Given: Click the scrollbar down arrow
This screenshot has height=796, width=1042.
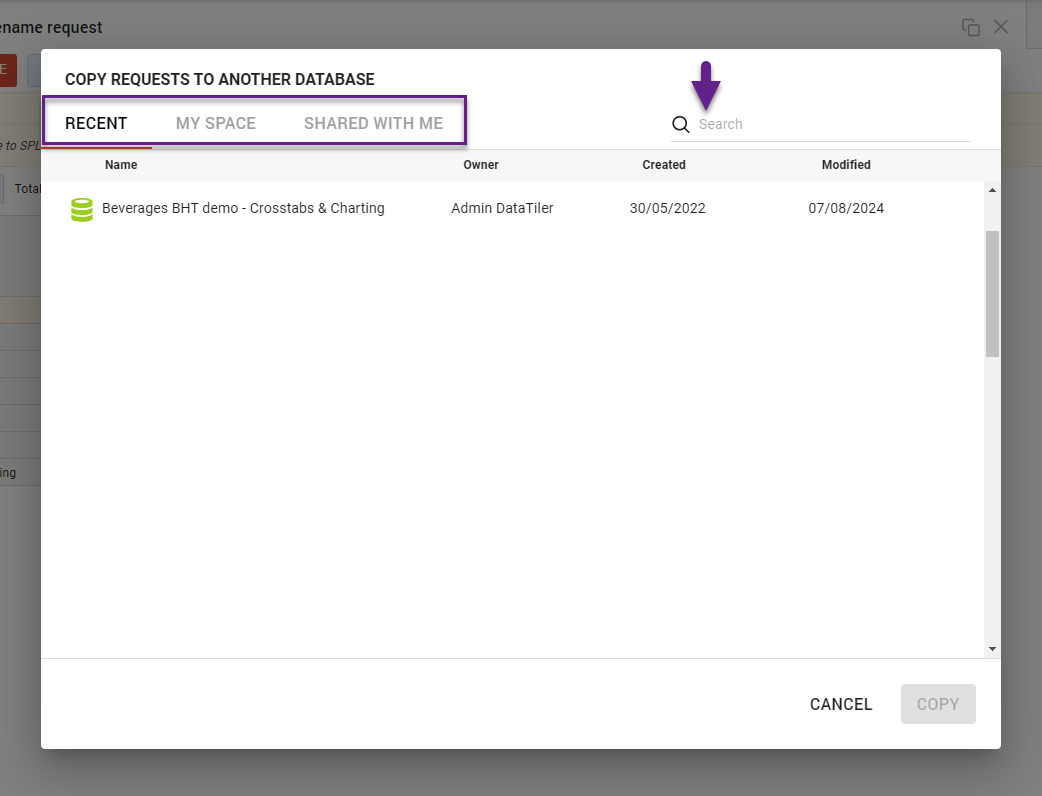Looking at the screenshot, I should pos(991,648).
